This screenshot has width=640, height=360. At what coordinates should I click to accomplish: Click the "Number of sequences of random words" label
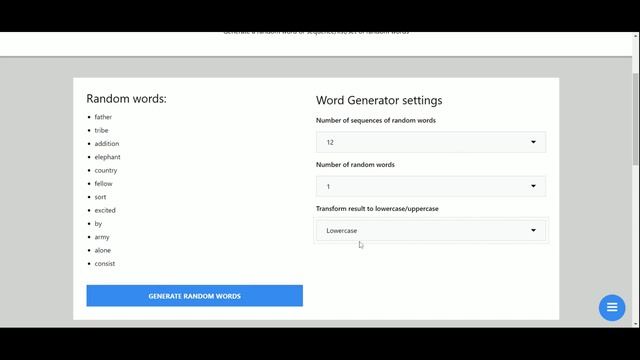(x=376, y=120)
